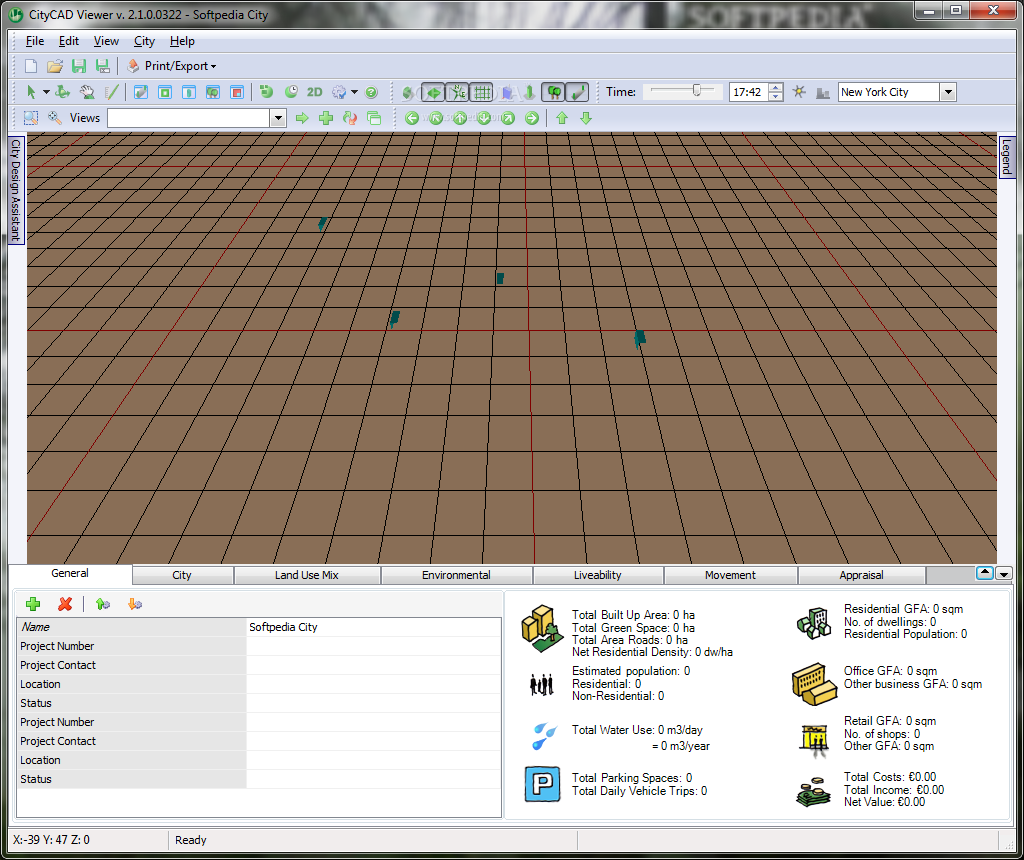Click the green move down arrow icon
1024x860 pixels.
click(x=586, y=118)
